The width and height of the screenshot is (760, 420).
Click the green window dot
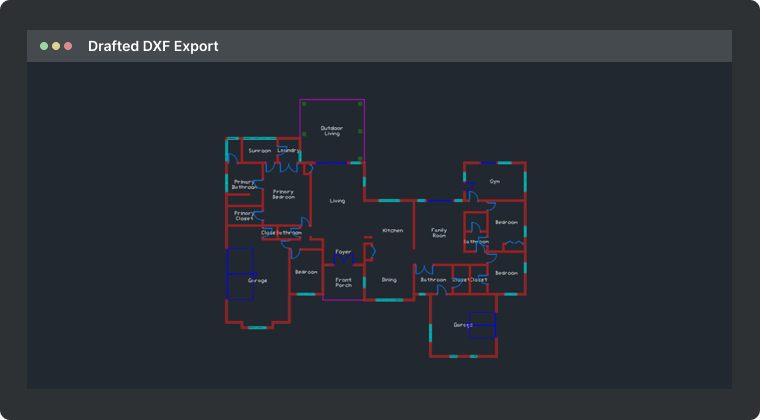[44, 46]
